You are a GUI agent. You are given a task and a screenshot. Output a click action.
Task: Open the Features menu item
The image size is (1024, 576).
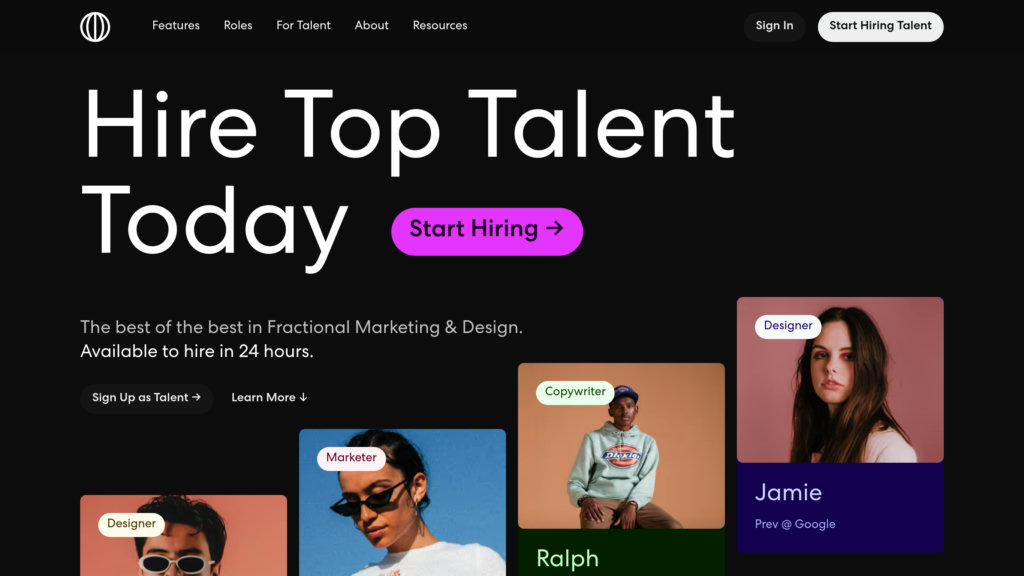pyautogui.click(x=176, y=26)
